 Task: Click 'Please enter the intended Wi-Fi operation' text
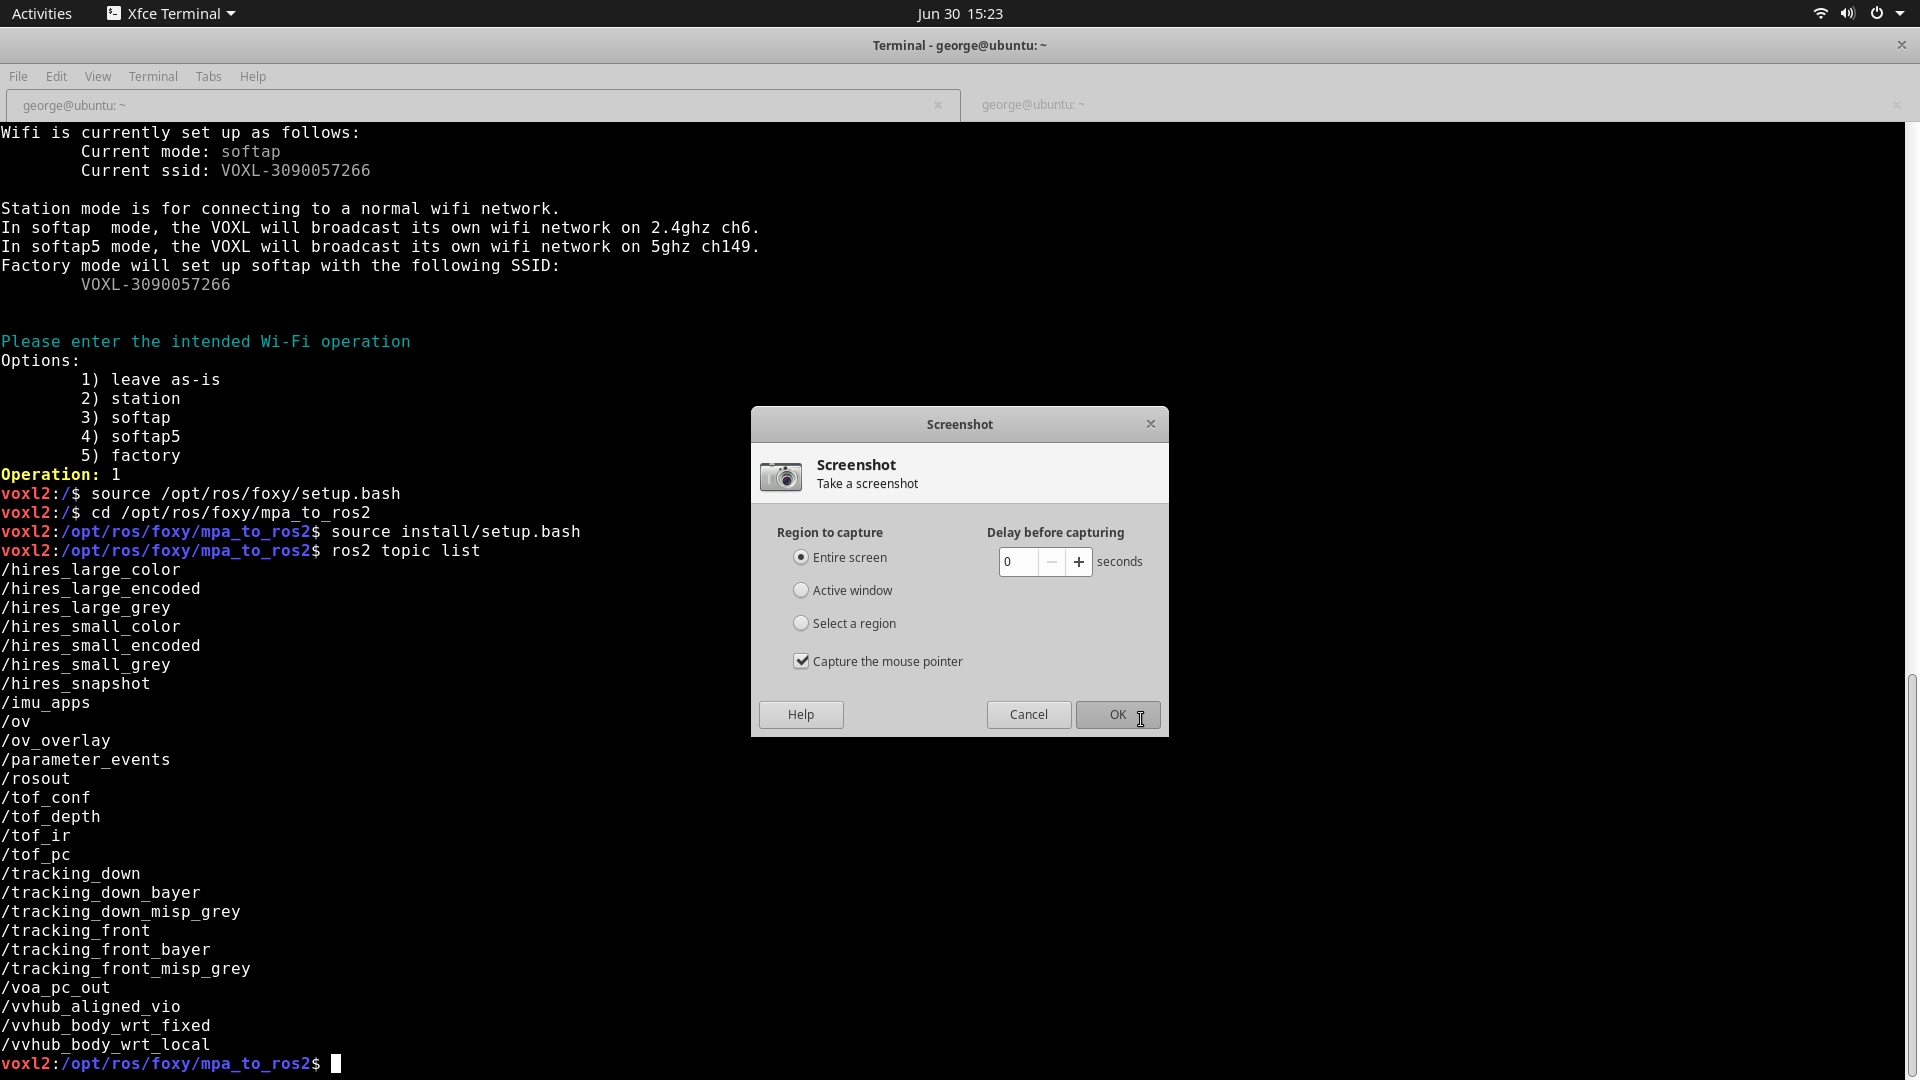[x=206, y=342]
